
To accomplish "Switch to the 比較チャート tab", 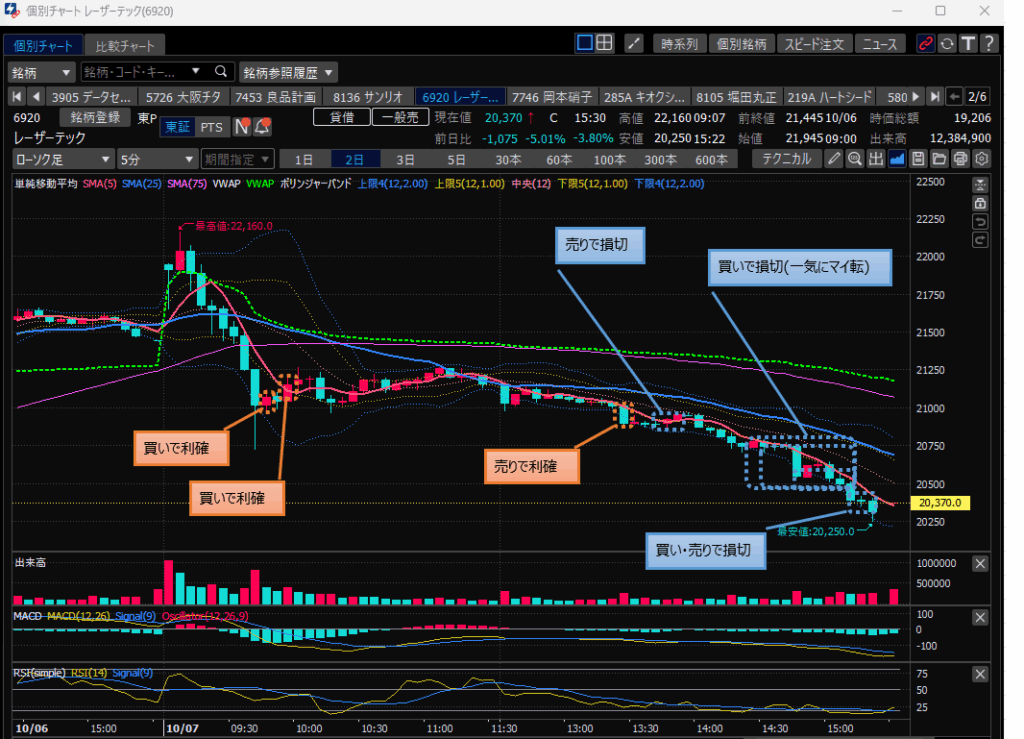I will tap(125, 46).
